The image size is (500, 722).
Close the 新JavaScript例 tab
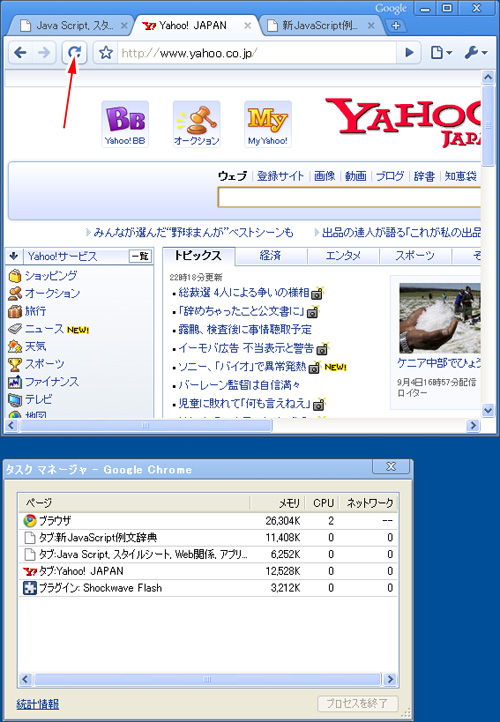click(371, 26)
